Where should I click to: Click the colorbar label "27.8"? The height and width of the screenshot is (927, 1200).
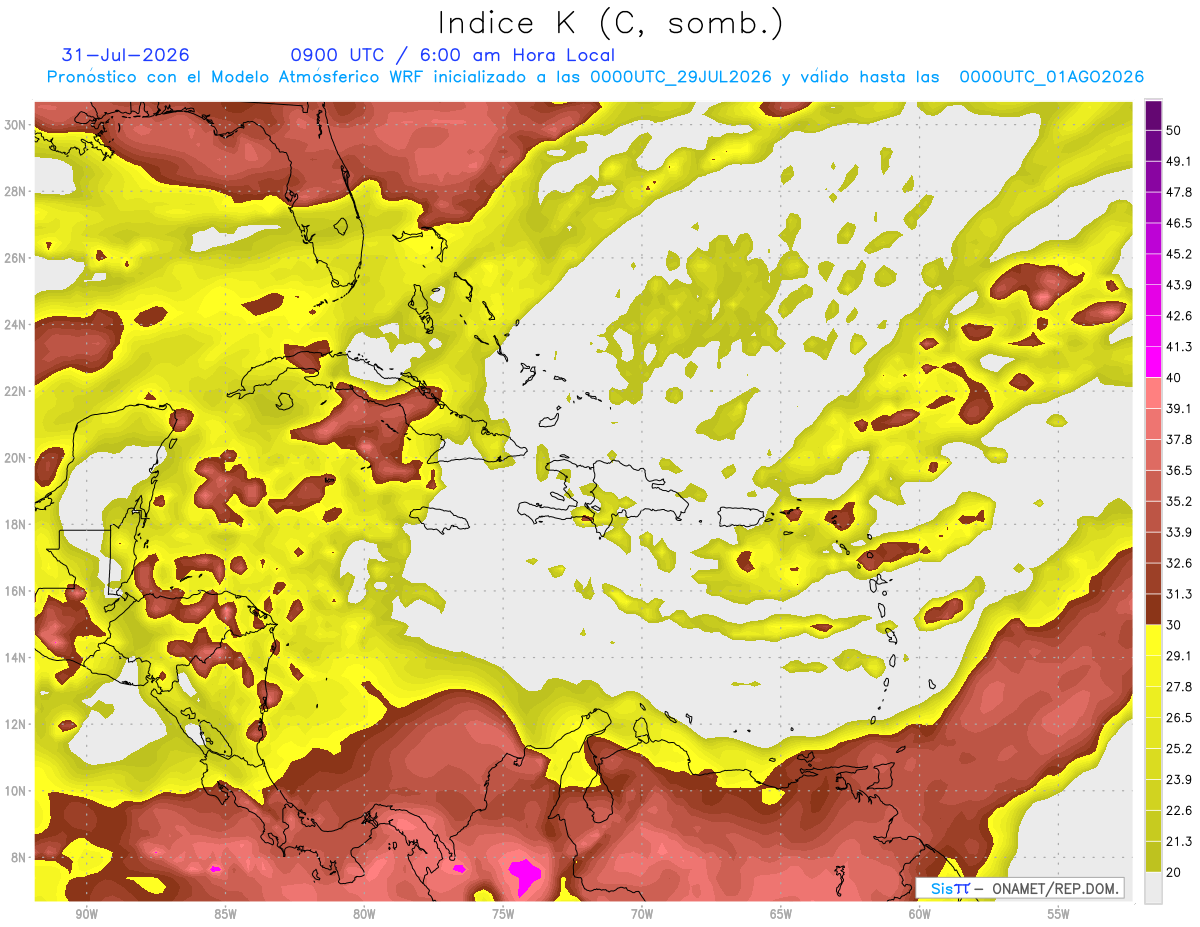point(1179,686)
